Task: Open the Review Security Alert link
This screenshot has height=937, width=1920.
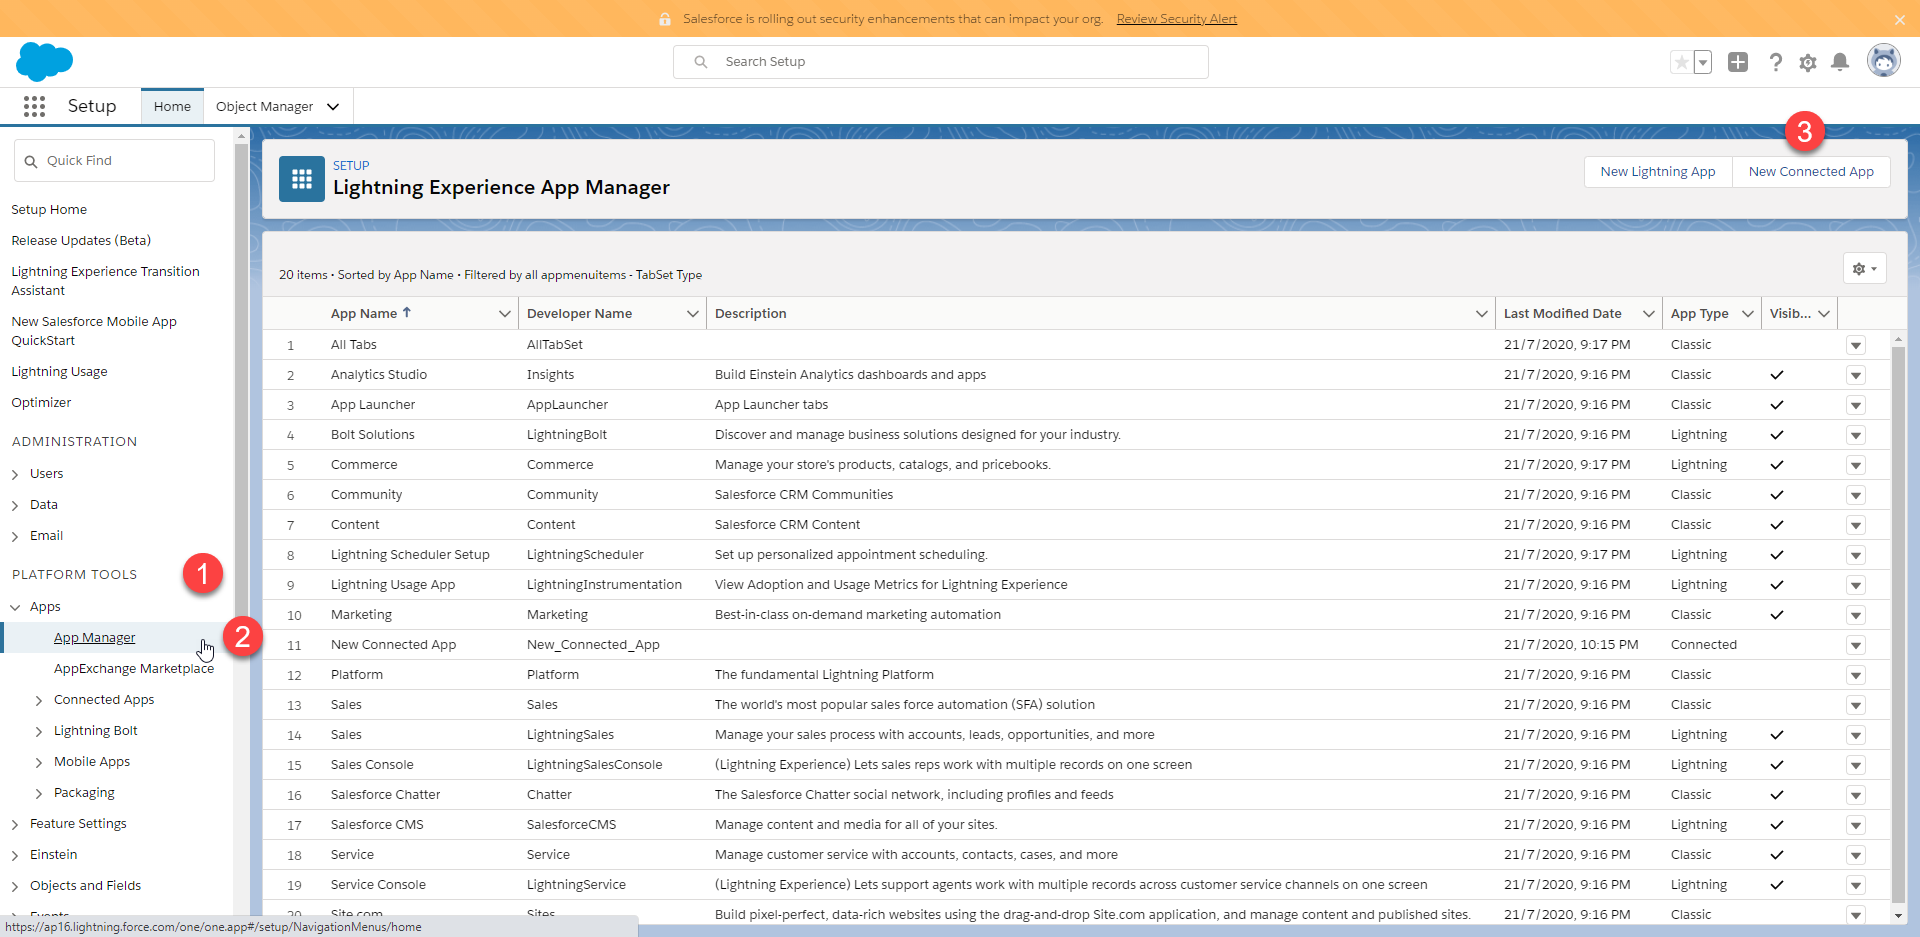Action: (1176, 19)
